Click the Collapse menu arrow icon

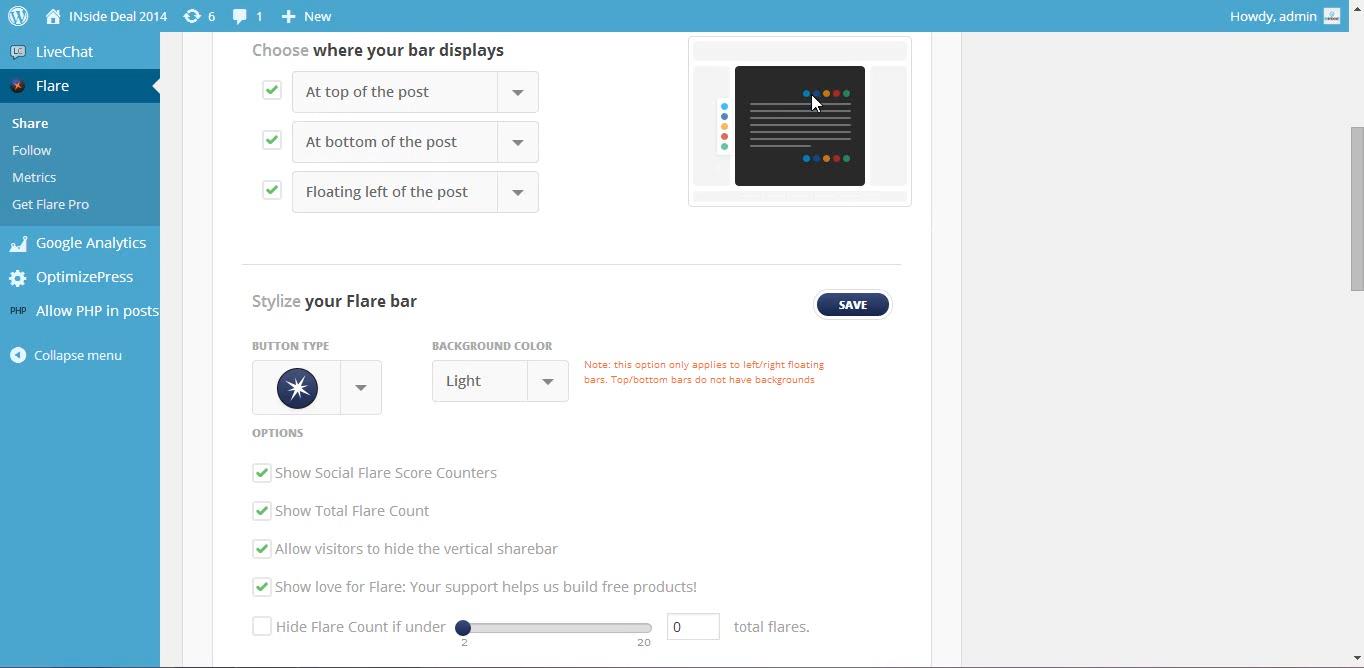(x=18, y=355)
